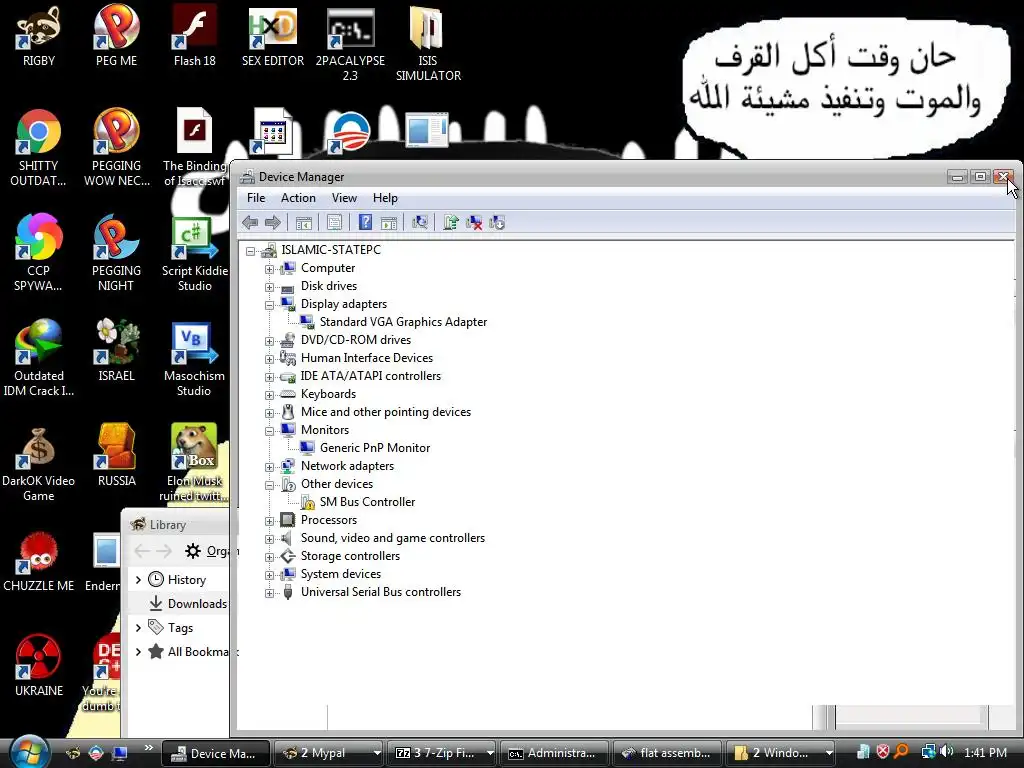The width and height of the screenshot is (1024, 768).
Task: Select the RIGBY desktop icon
Action: 39,36
